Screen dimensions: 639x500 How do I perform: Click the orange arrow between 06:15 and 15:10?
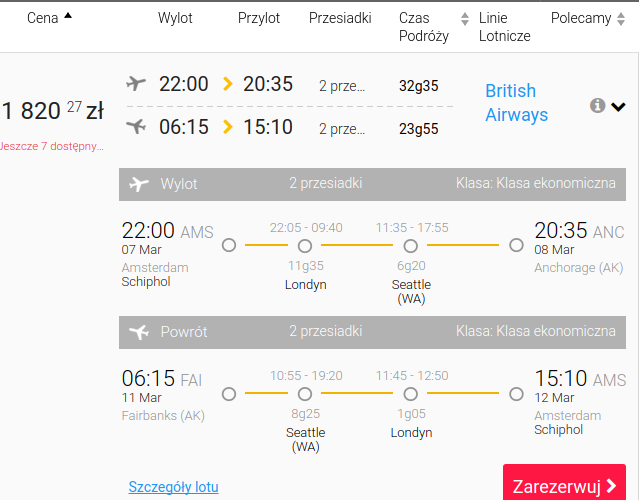click(x=228, y=127)
